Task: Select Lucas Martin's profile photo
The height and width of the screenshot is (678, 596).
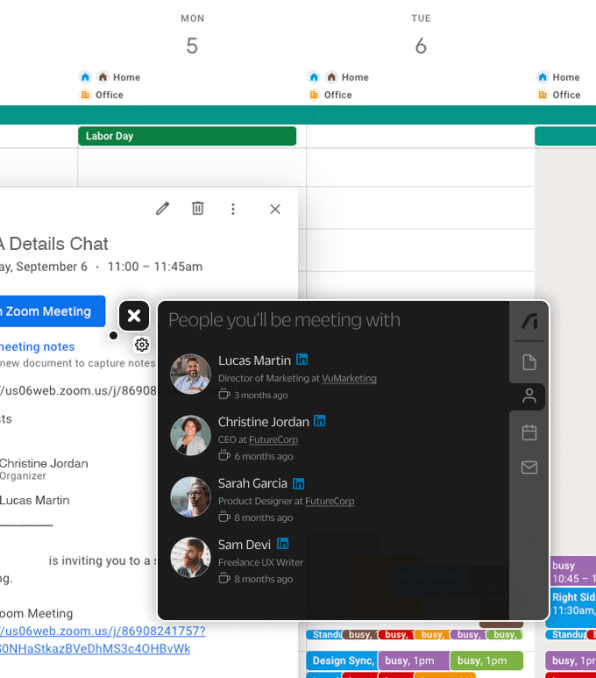Action: pyautogui.click(x=191, y=374)
